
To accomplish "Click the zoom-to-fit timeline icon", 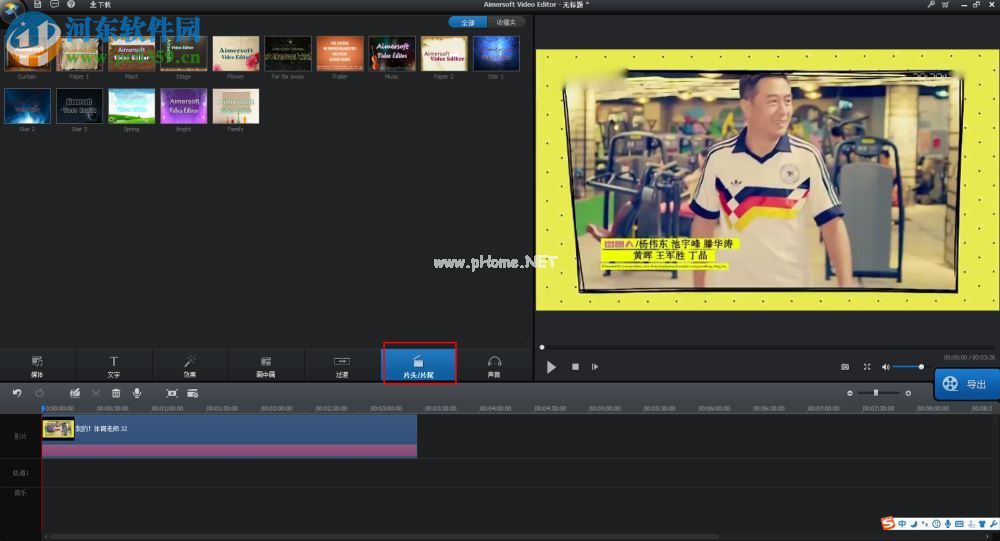I will click(172, 393).
